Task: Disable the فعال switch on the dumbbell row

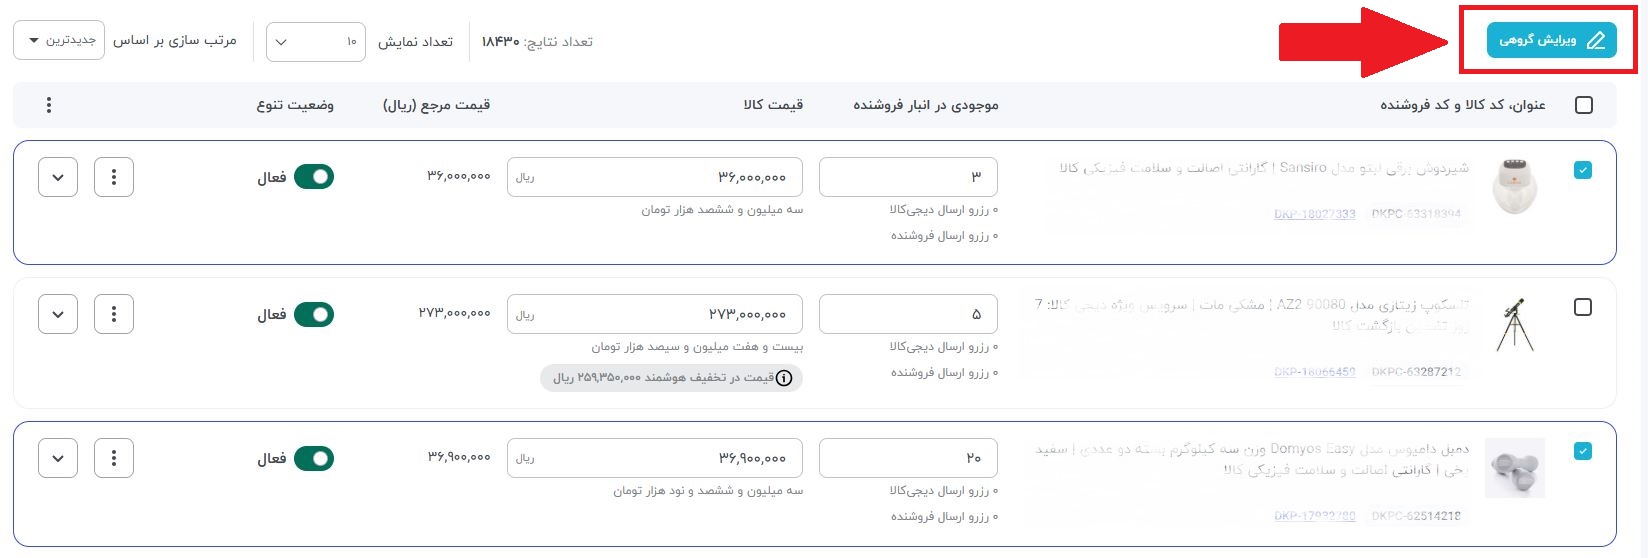Action: (x=314, y=458)
